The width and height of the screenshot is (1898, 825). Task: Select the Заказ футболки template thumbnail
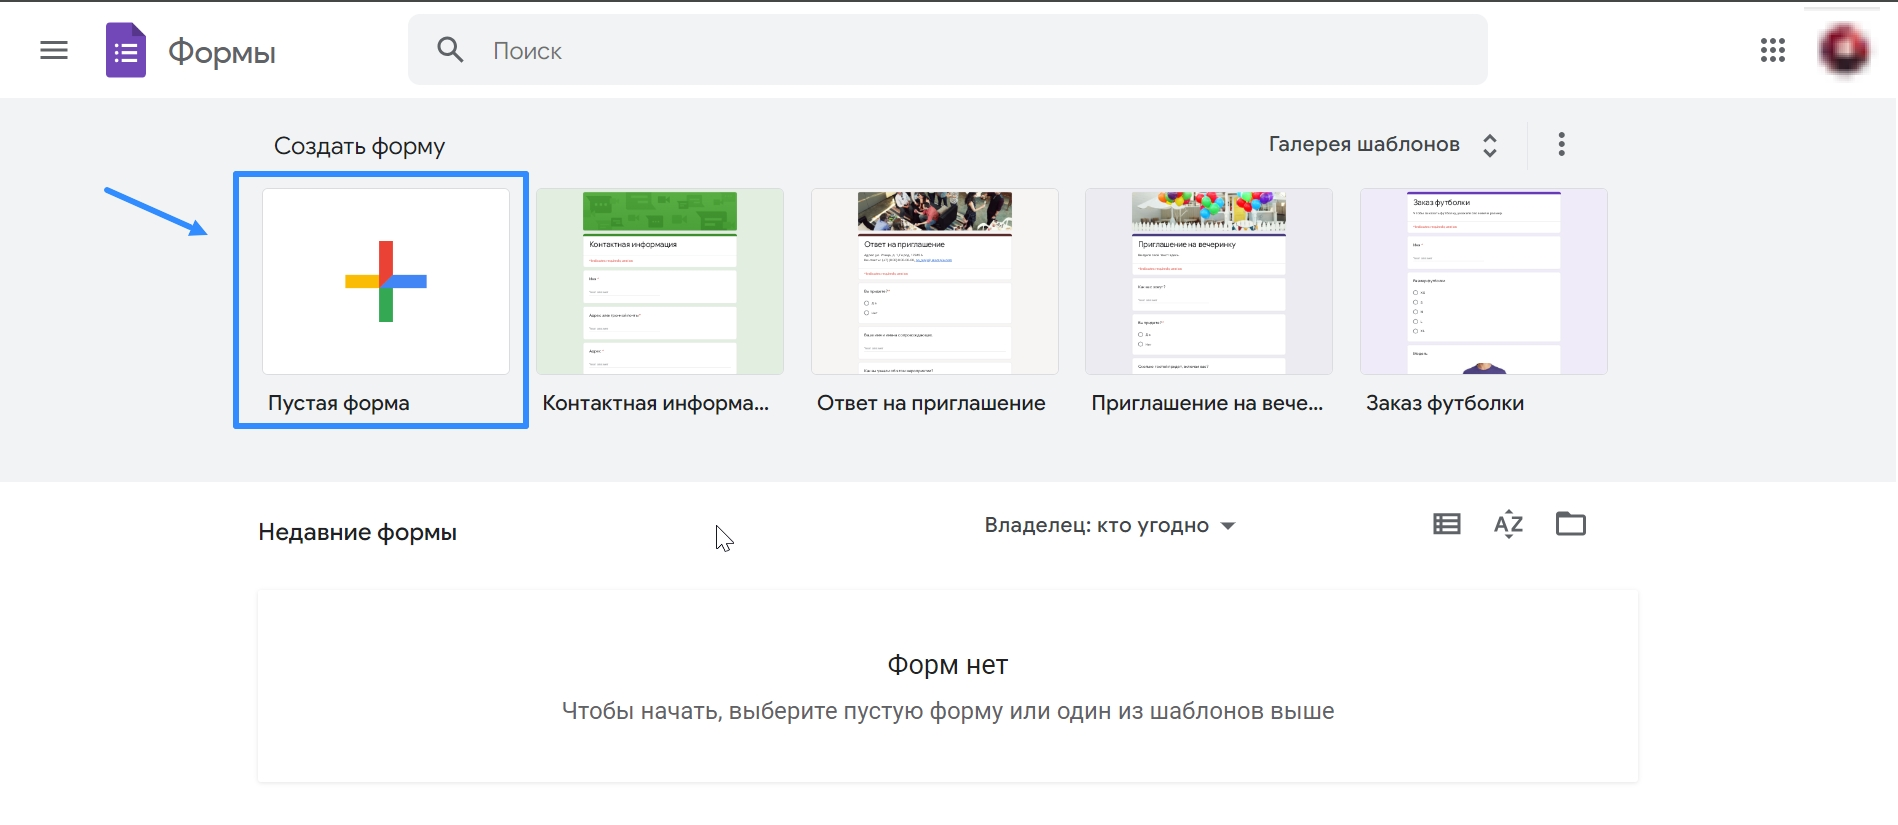coord(1483,282)
